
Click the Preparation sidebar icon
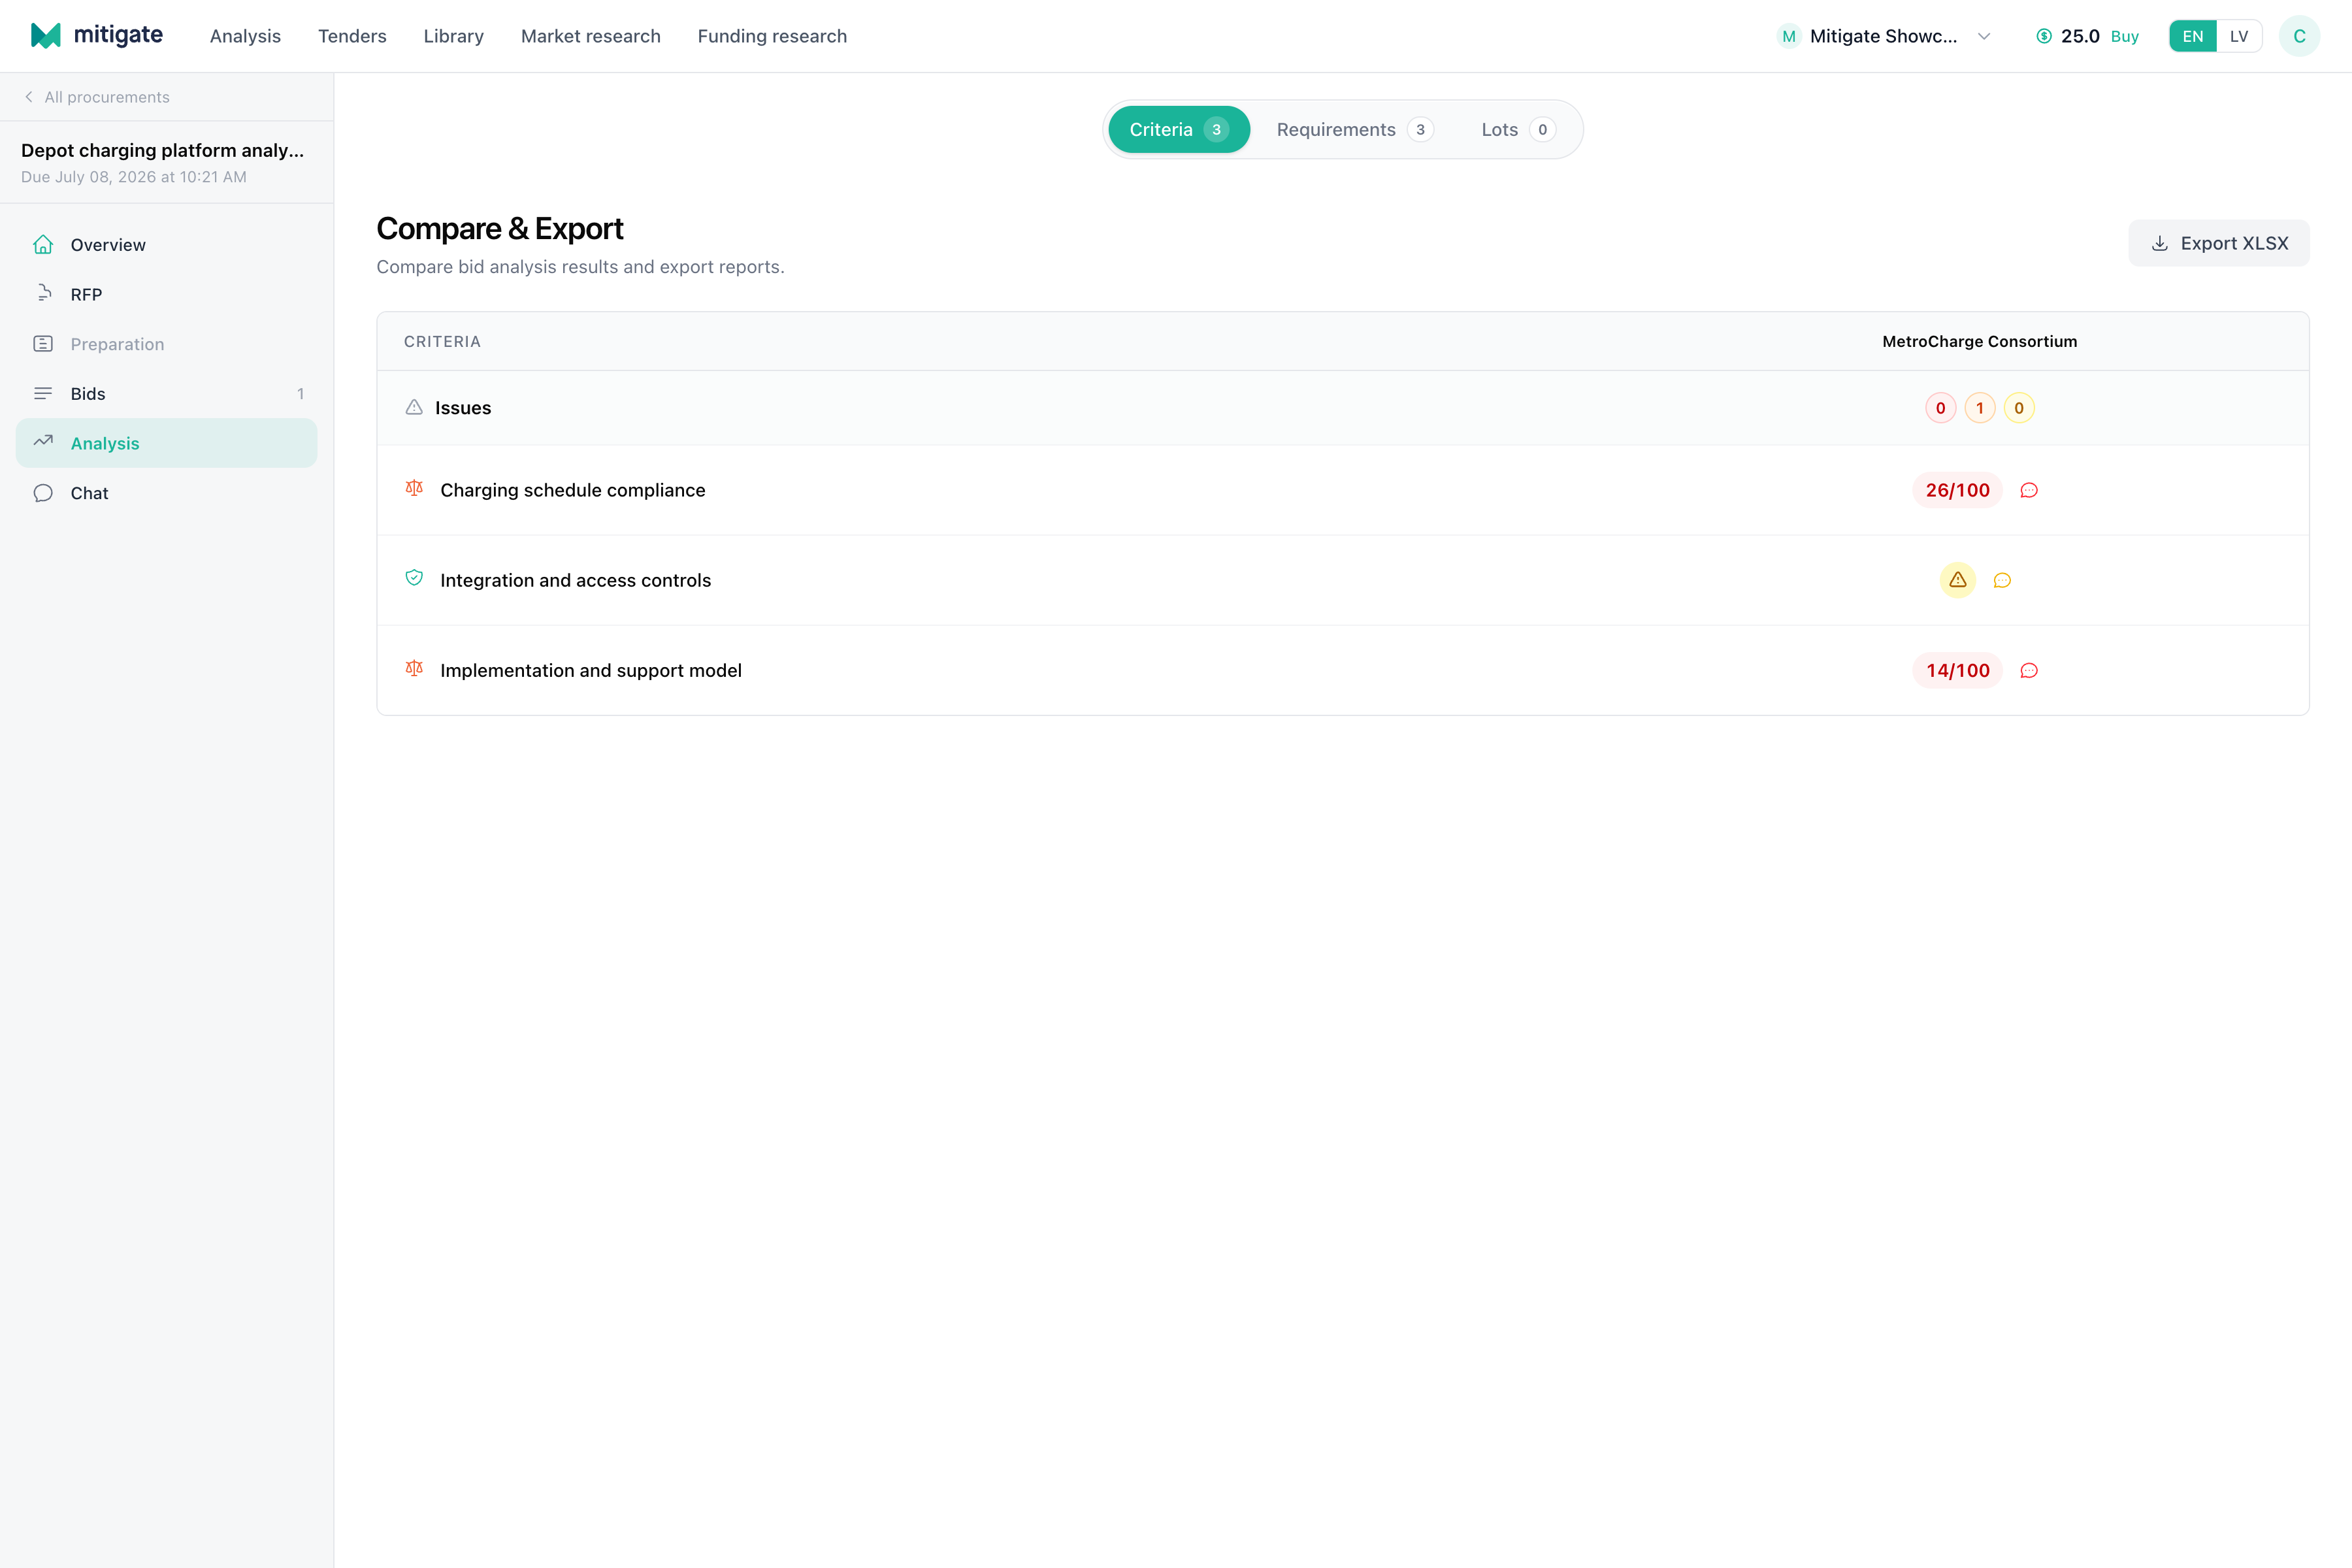43,344
